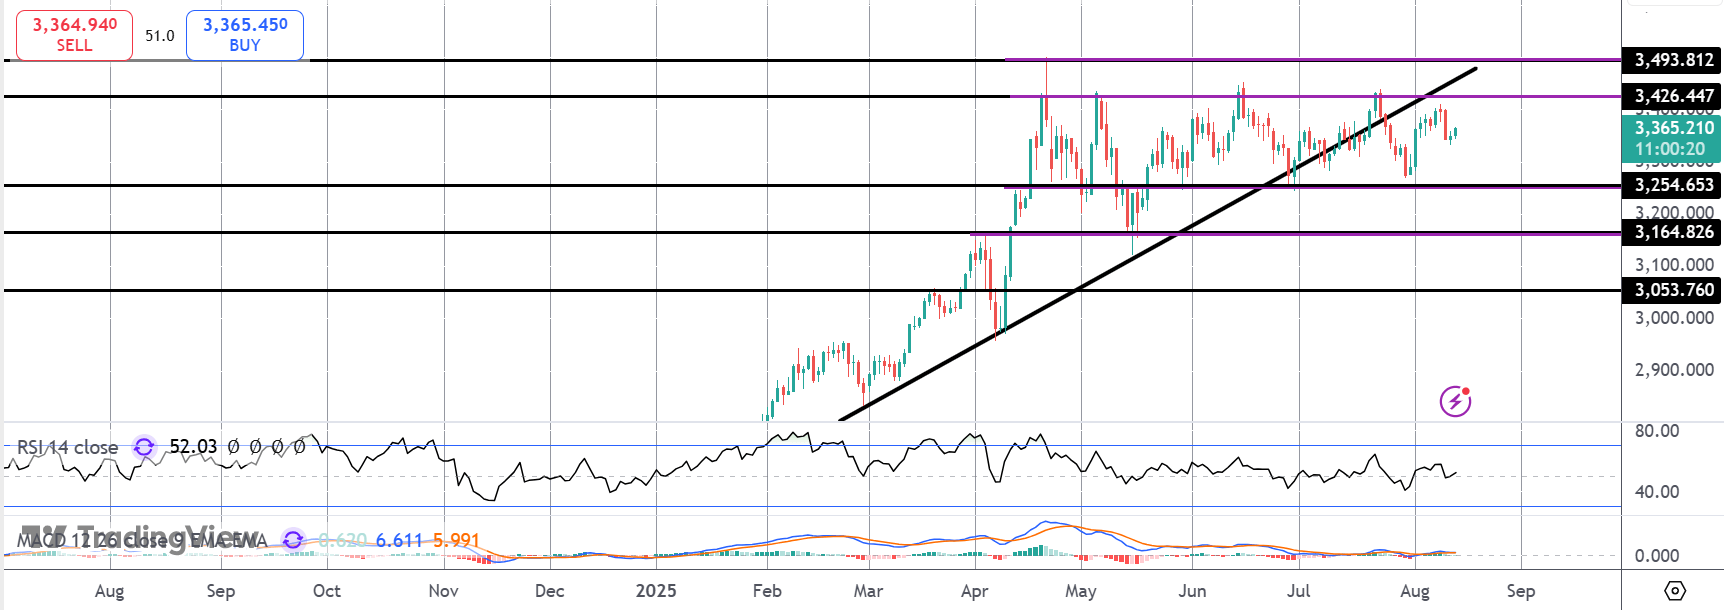Click the 3,000.000 price scale value

[1674, 318]
